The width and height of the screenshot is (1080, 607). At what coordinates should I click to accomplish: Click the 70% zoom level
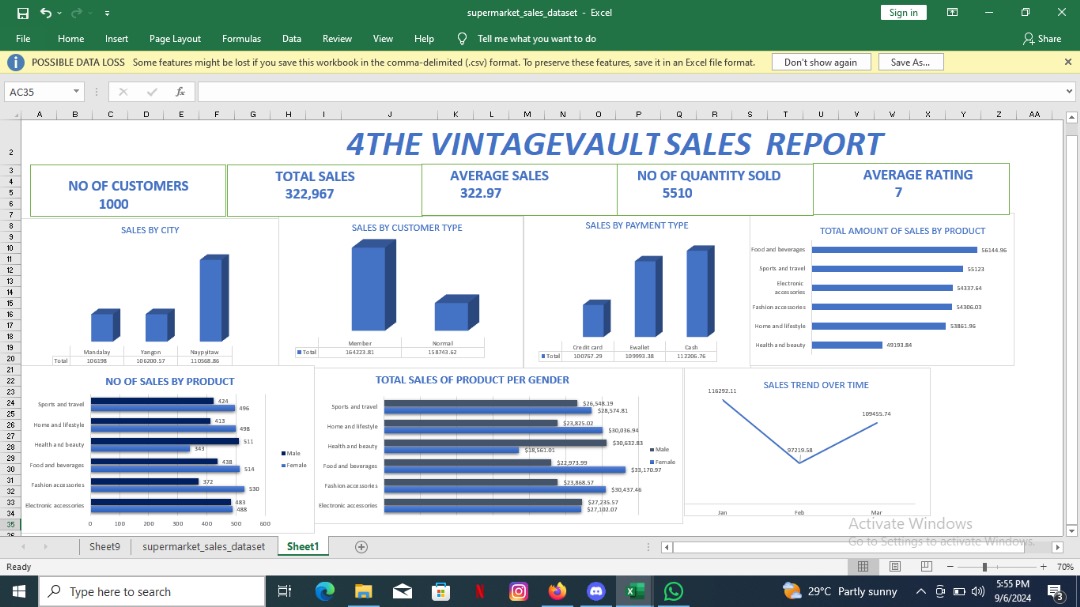(x=1066, y=567)
